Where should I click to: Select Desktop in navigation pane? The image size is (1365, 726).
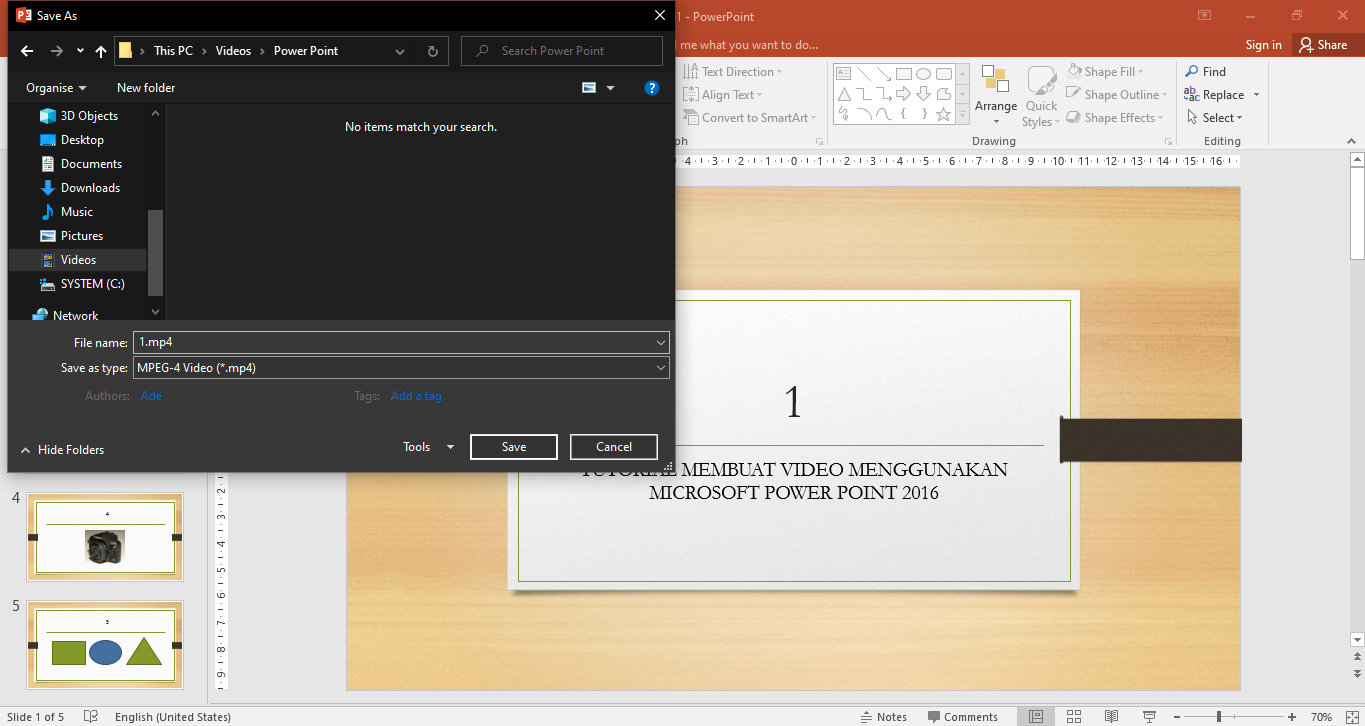click(72, 140)
